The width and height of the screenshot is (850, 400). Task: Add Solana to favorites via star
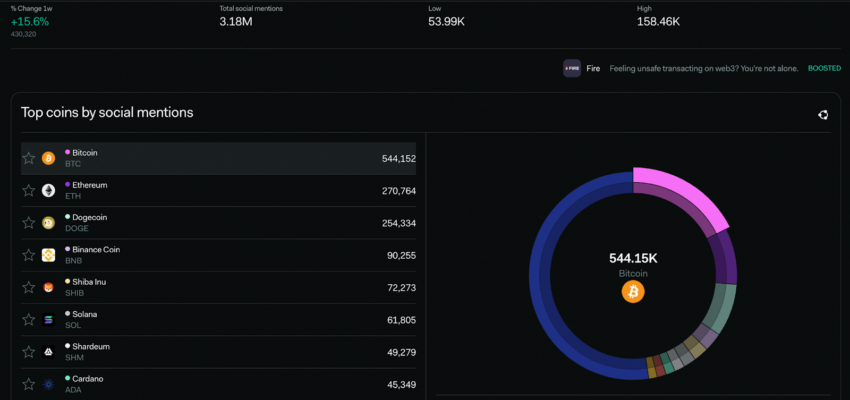click(x=29, y=319)
